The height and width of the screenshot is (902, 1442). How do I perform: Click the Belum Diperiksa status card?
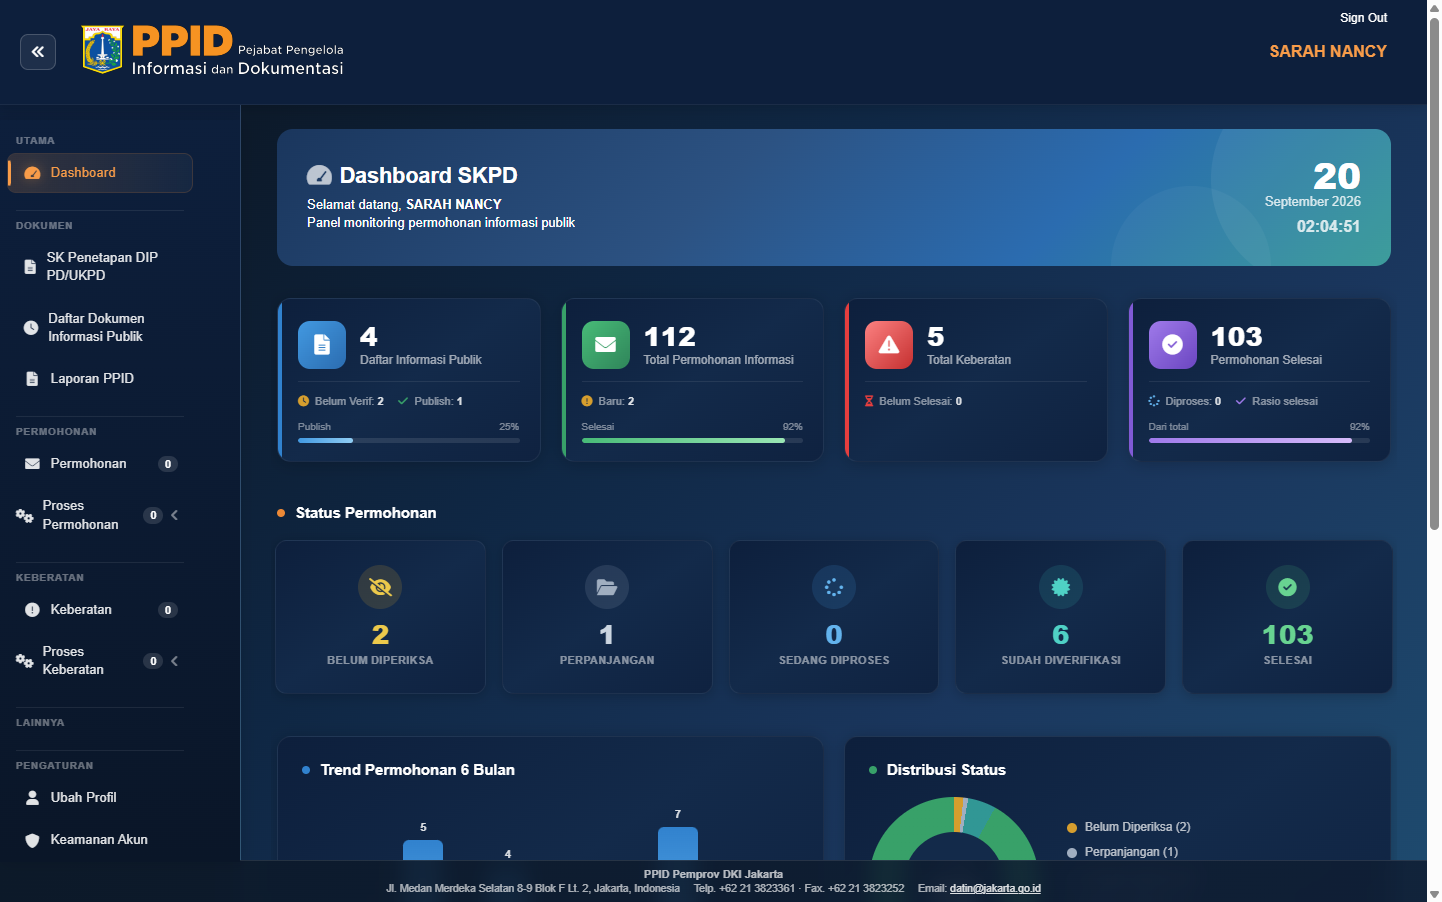(380, 617)
